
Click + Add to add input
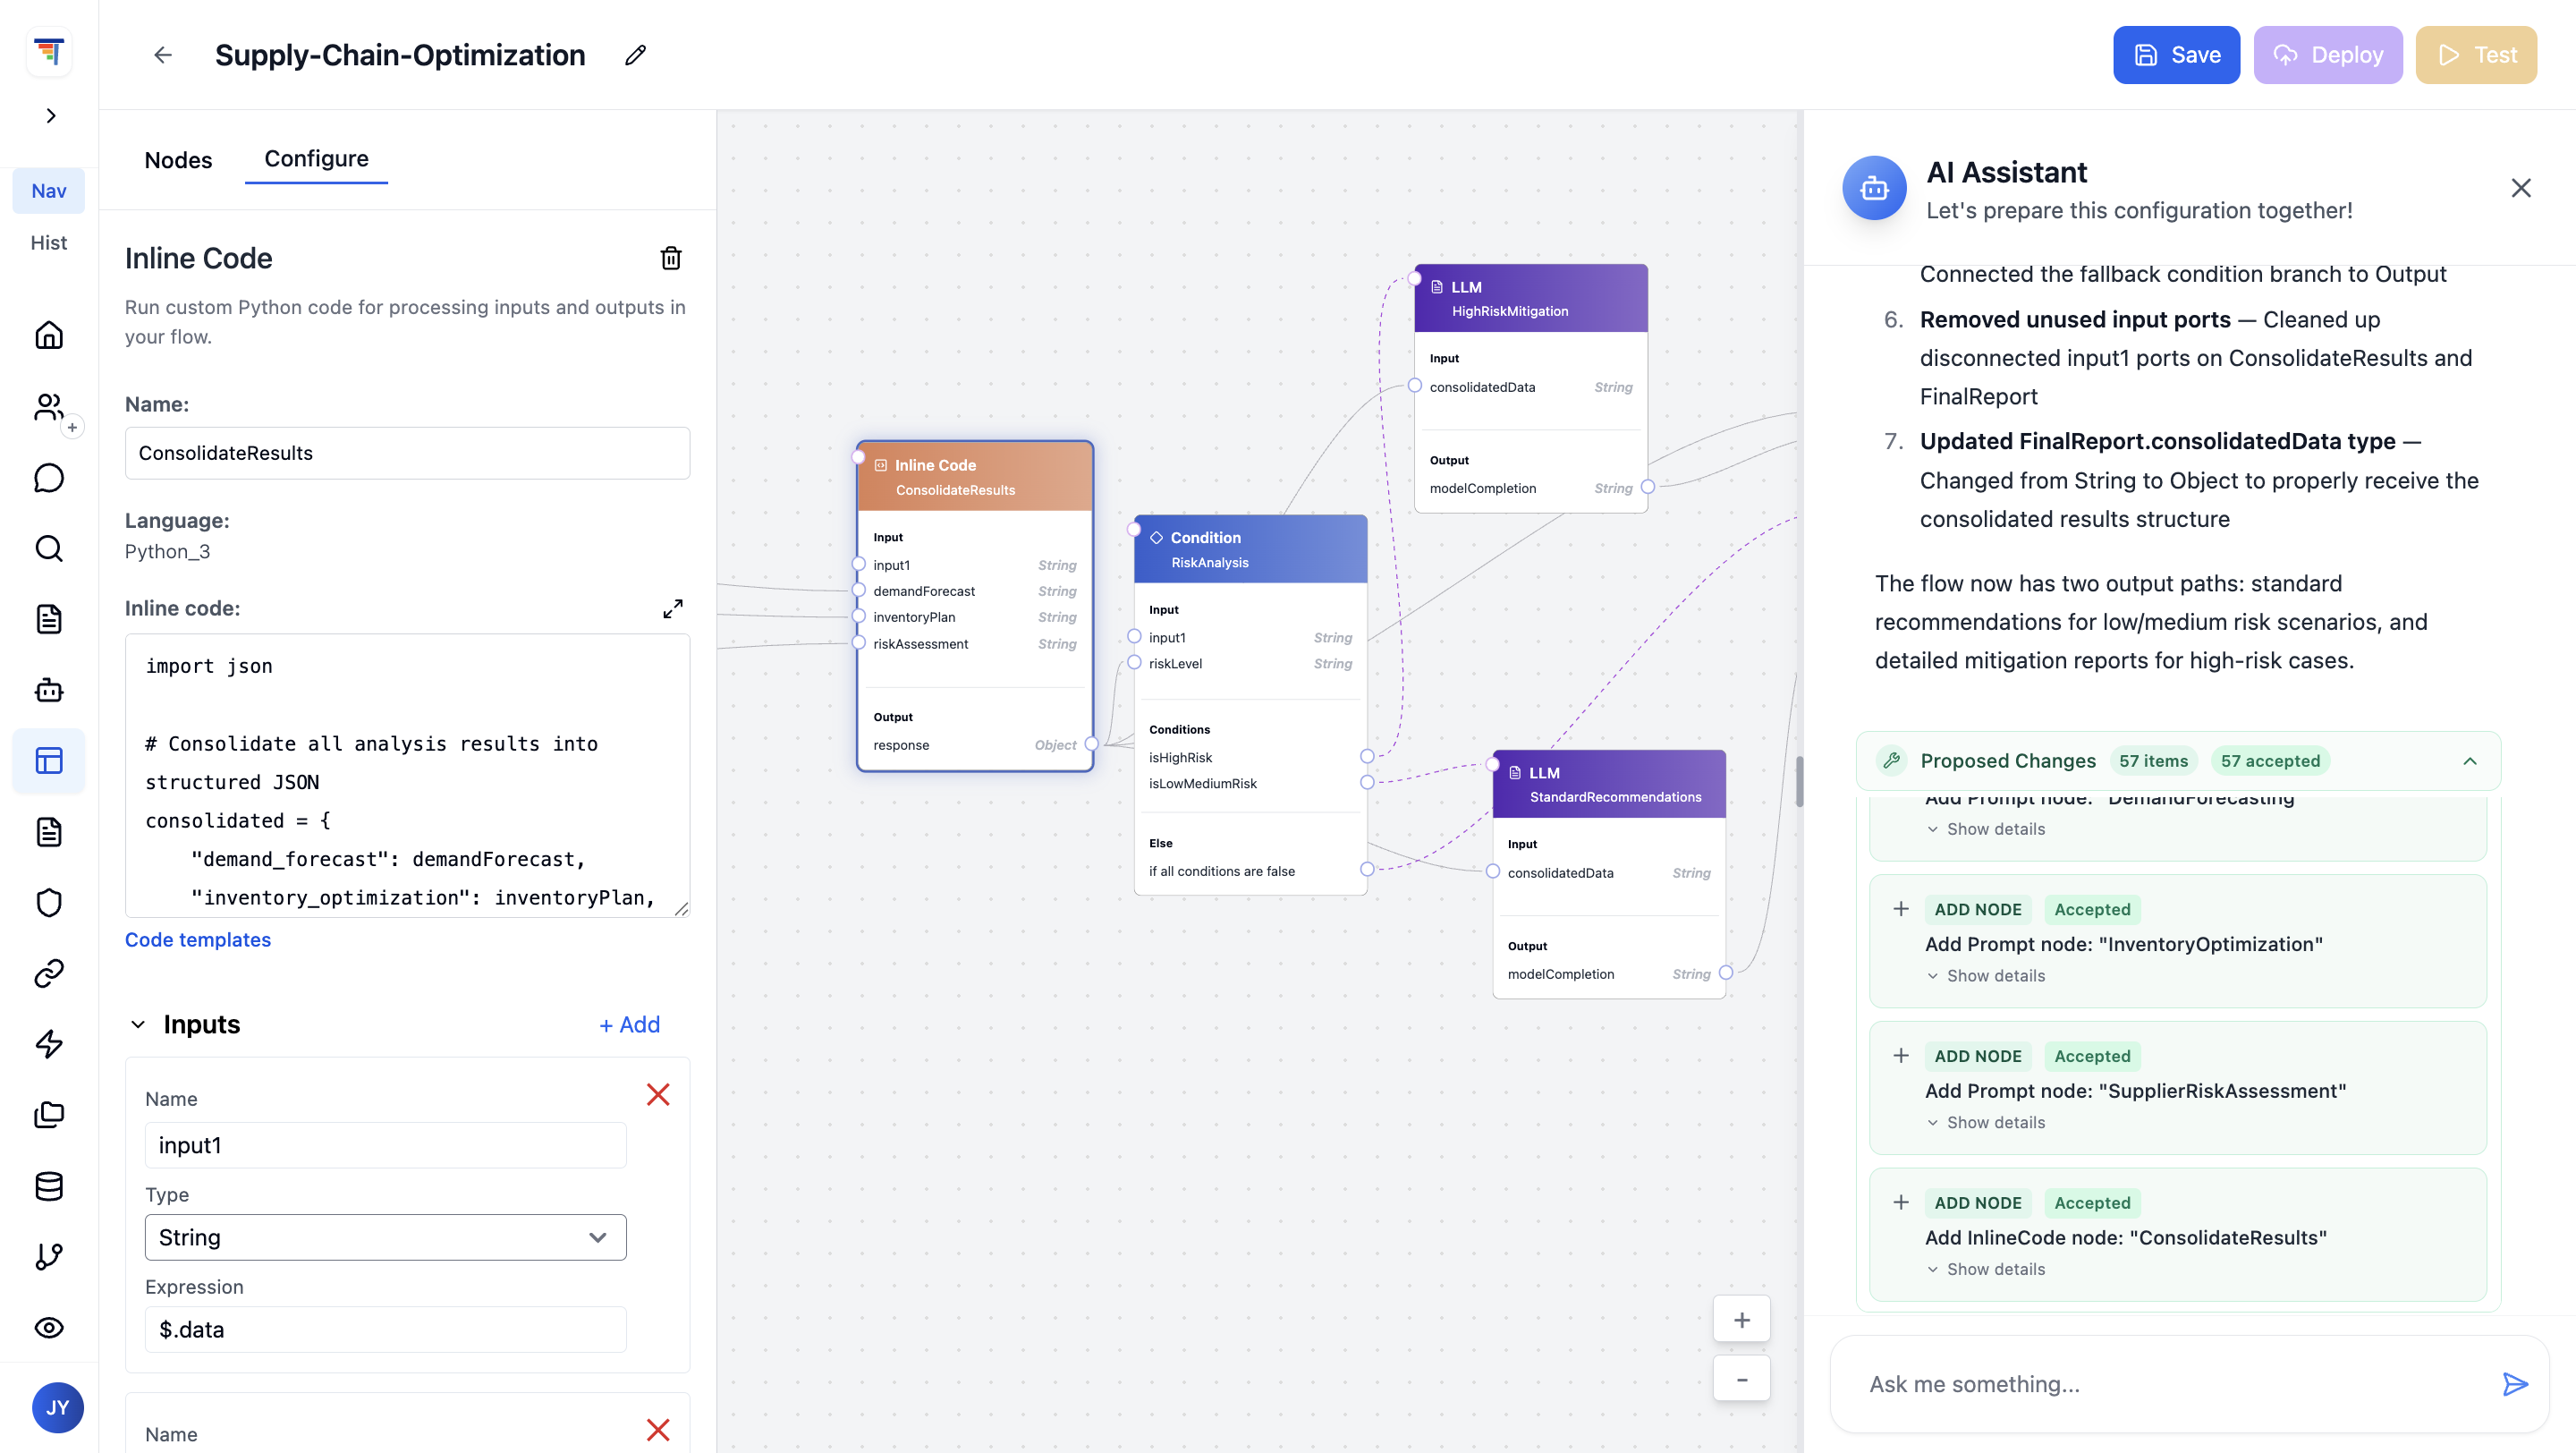tap(629, 1025)
